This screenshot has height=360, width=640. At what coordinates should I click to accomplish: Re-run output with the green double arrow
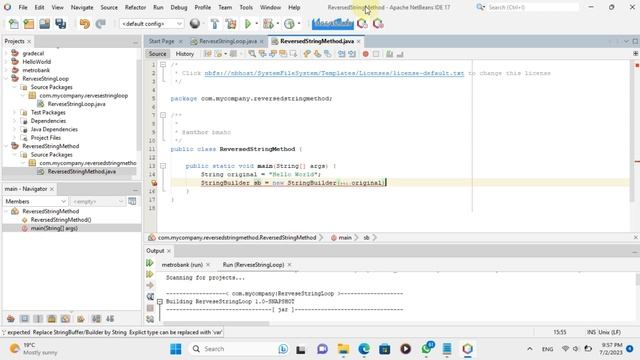pos(150,263)
